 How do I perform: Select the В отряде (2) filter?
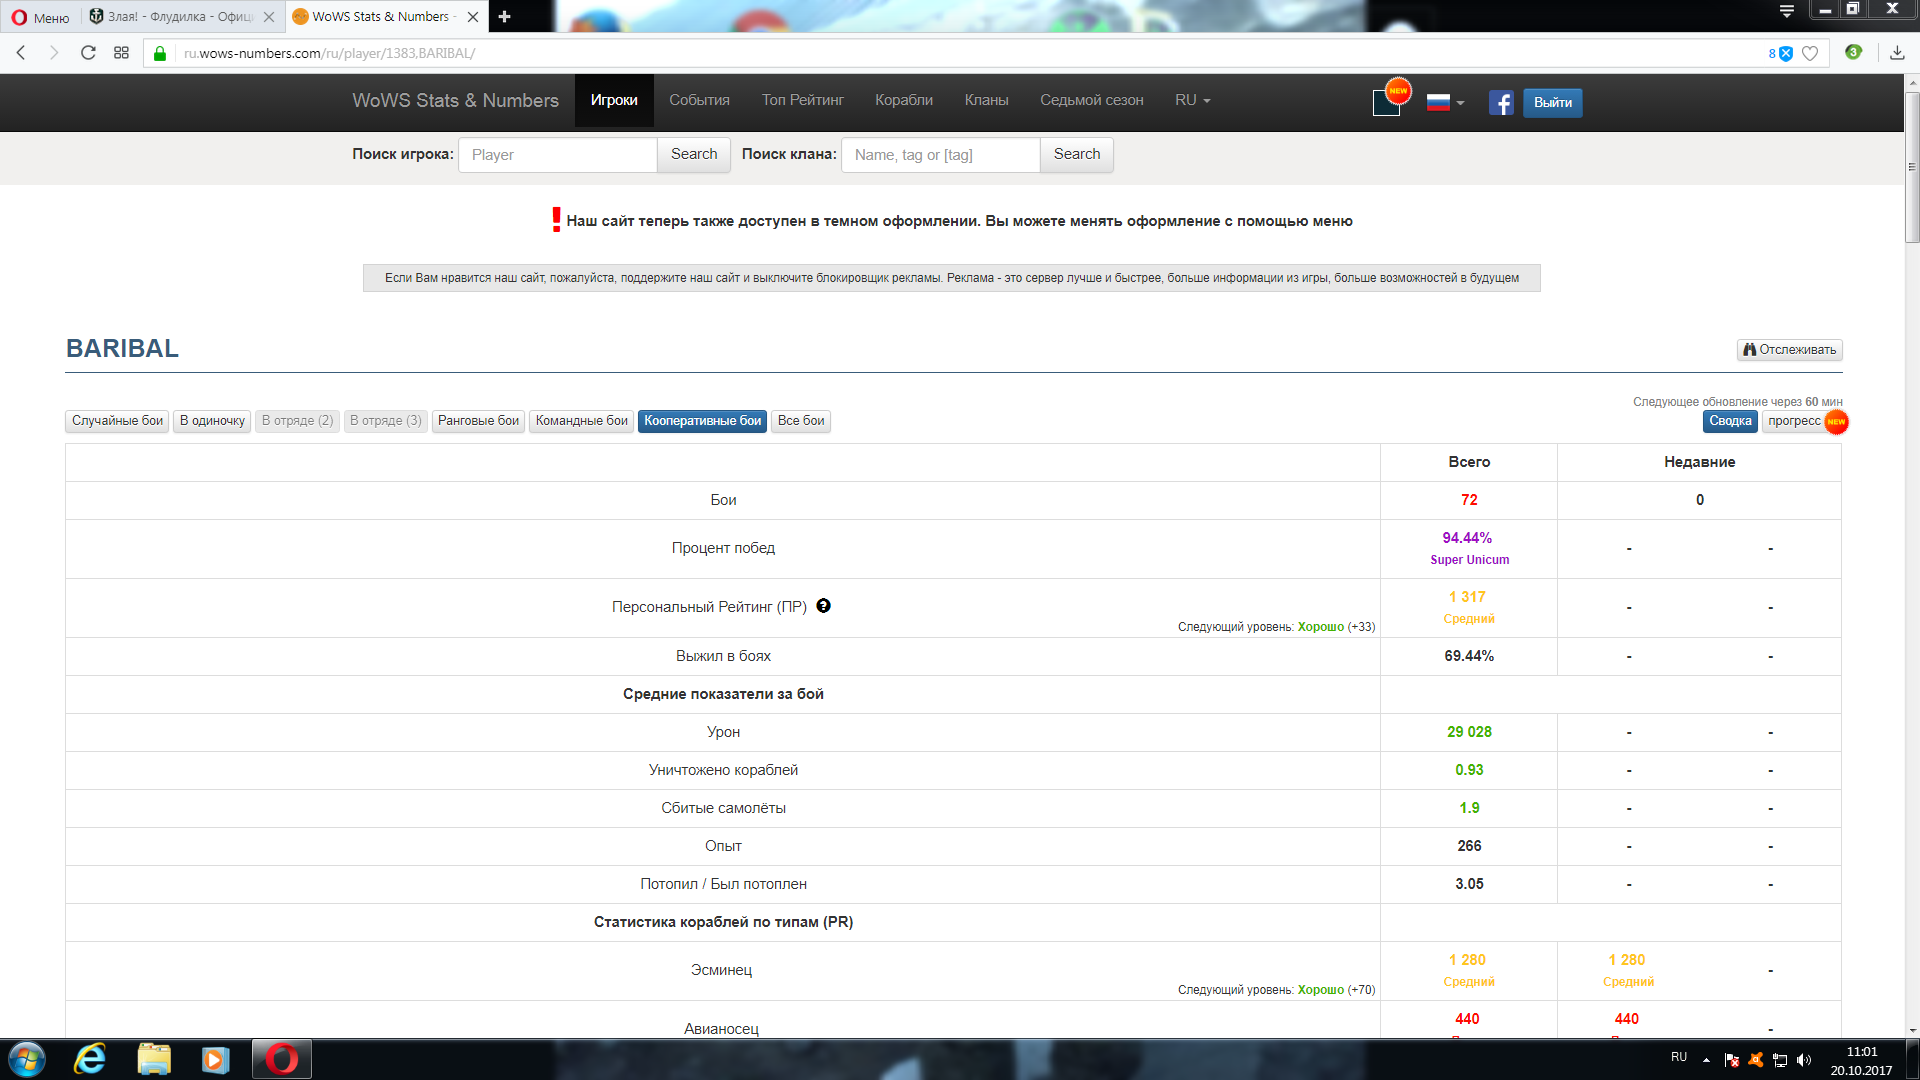297,421
